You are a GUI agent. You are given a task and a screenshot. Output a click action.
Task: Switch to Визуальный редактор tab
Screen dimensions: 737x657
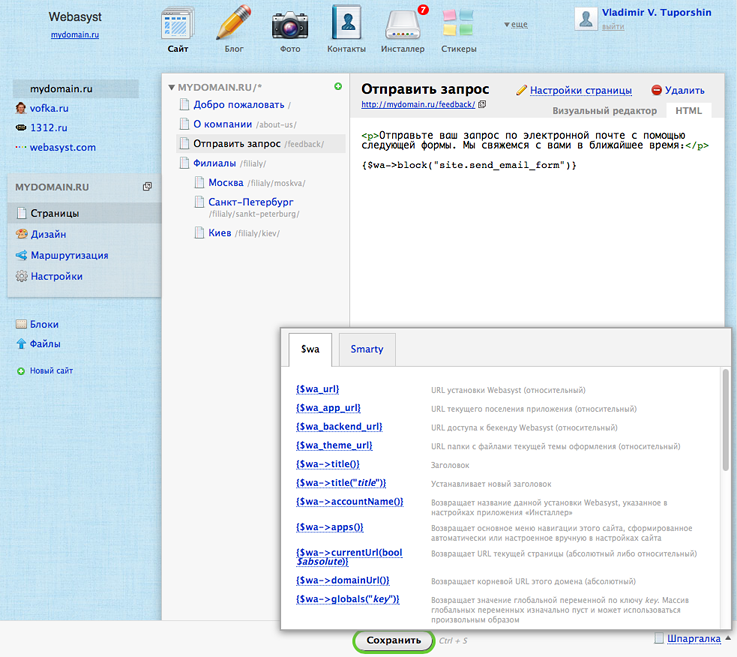(604, 111)
